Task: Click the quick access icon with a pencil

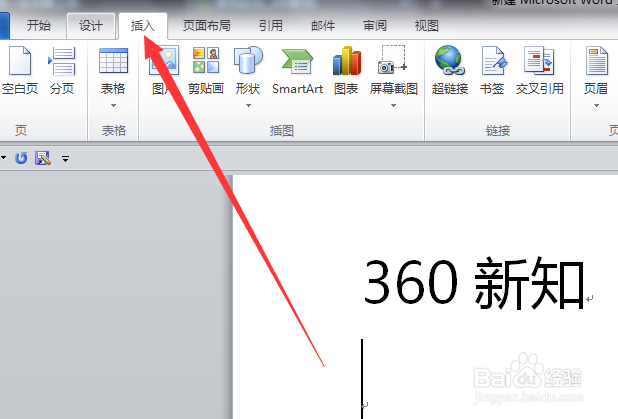Action: [x=43, y=158]
